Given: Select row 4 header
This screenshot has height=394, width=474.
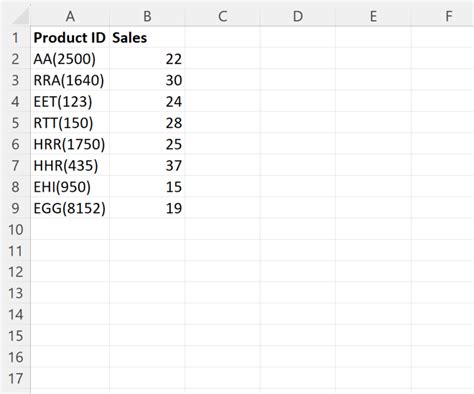Looking at the screenshot, I should click(15, 101).
